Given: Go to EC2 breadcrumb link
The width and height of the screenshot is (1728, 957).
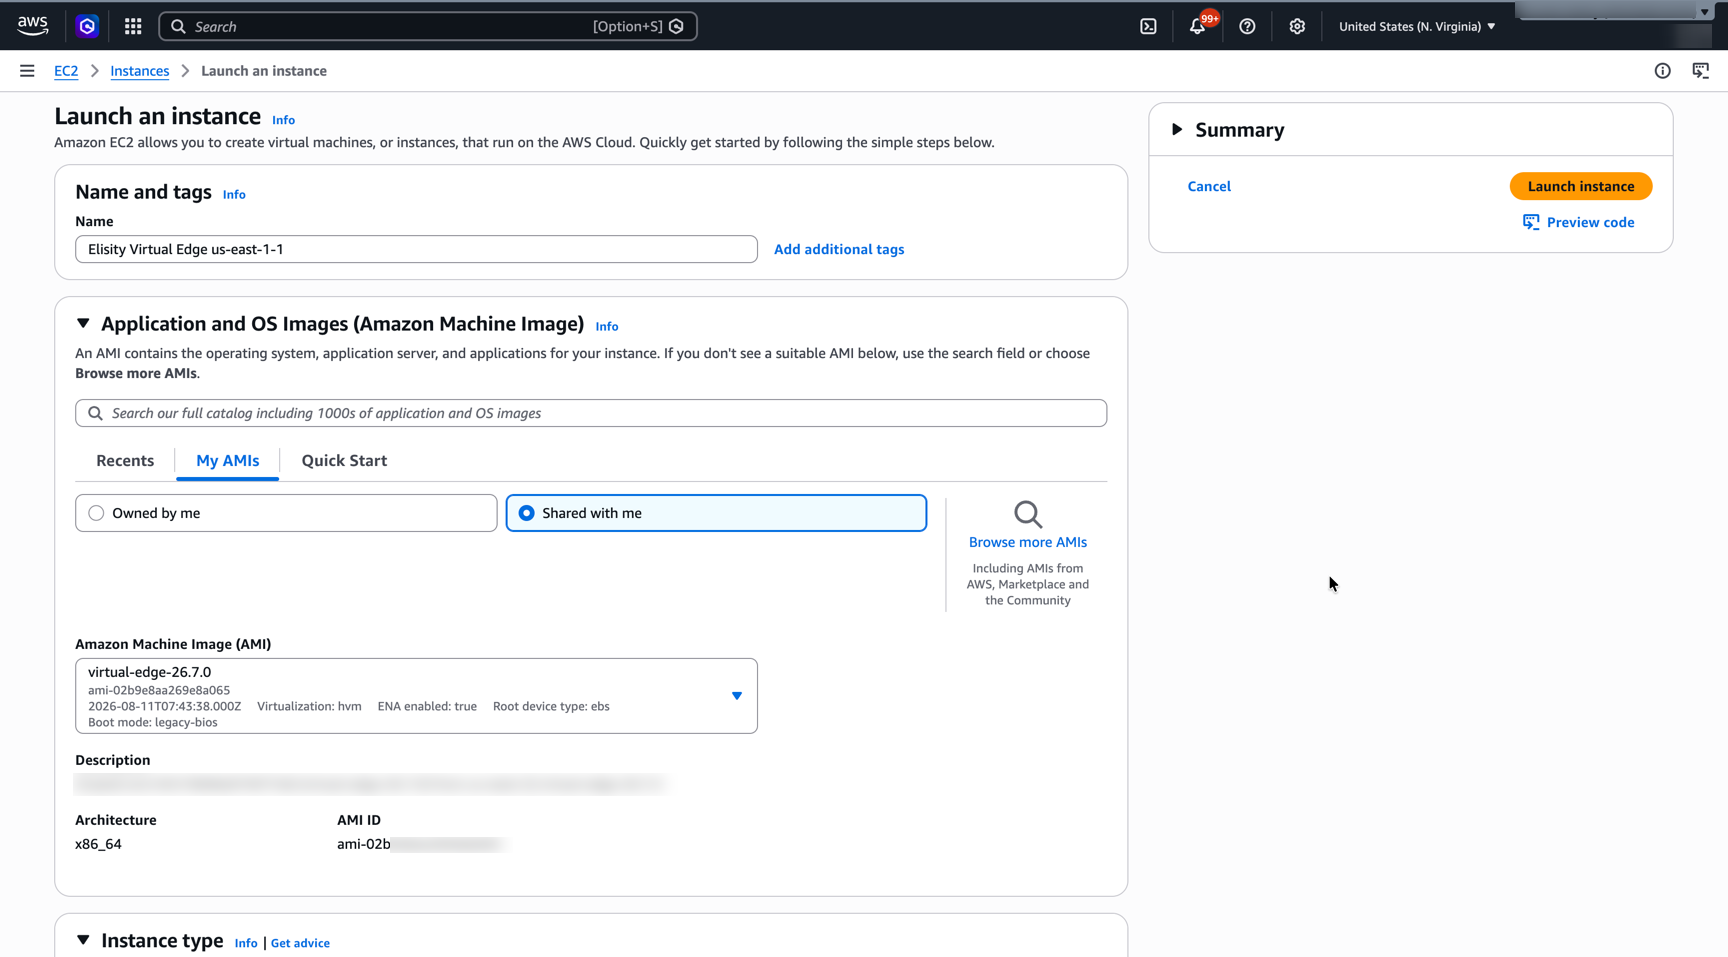Looking at the screenshot, I should 66,71.
